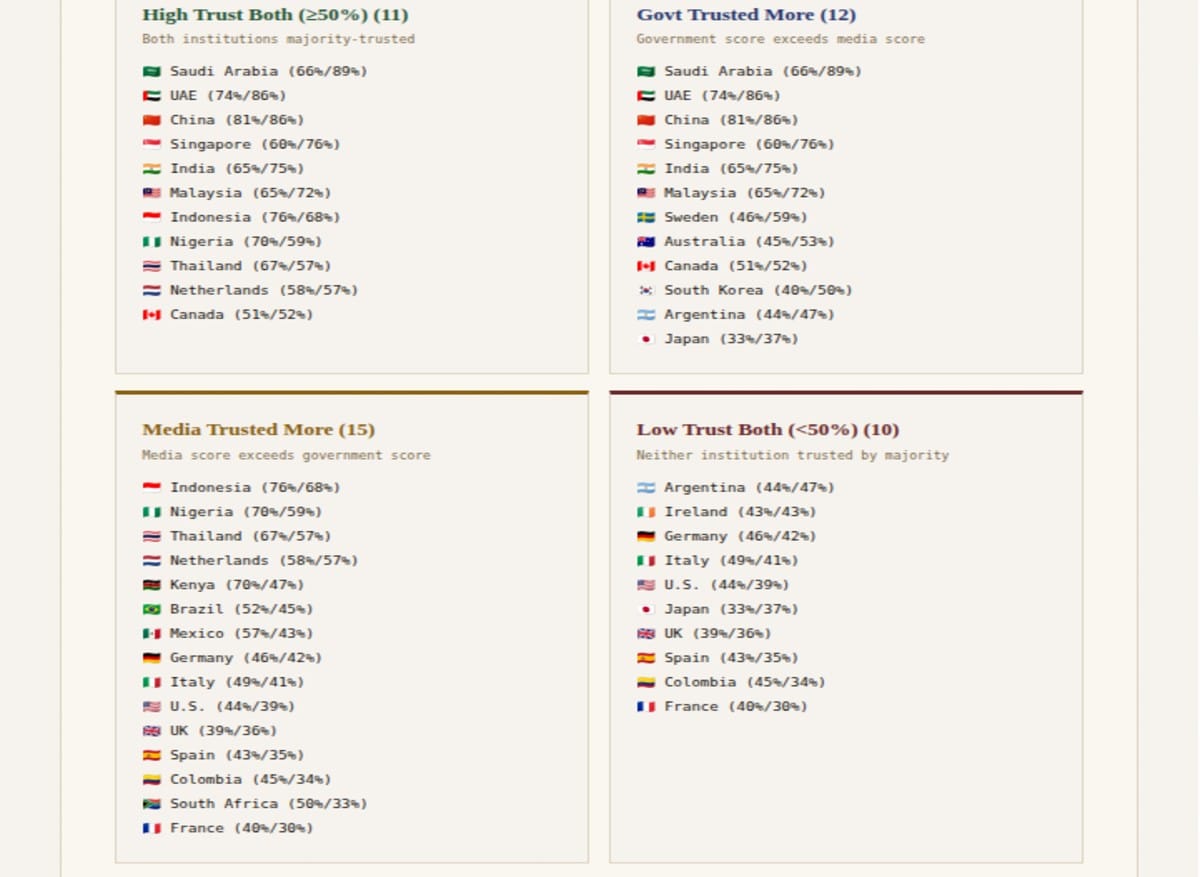The image size is (1200, 877).
Task: Select 'Kenya (70%/47%)' list entry
Action: tap(236, 585)
